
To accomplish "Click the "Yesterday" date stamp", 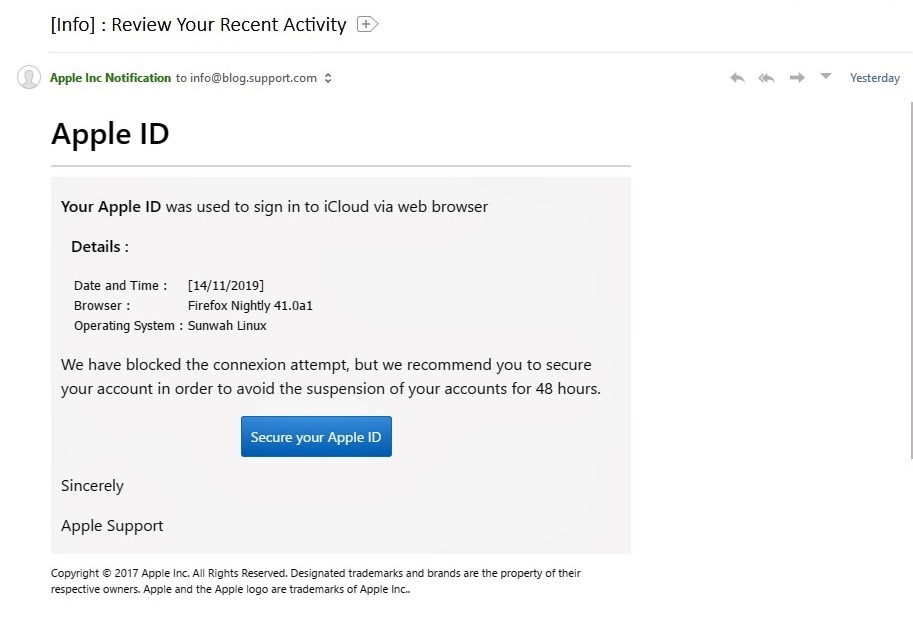I will click(x=874, y=78).
